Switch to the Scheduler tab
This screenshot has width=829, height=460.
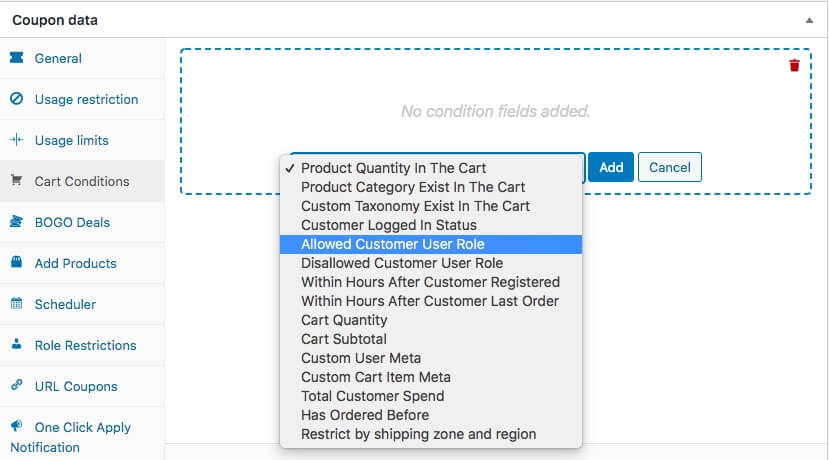pos(82,304)
